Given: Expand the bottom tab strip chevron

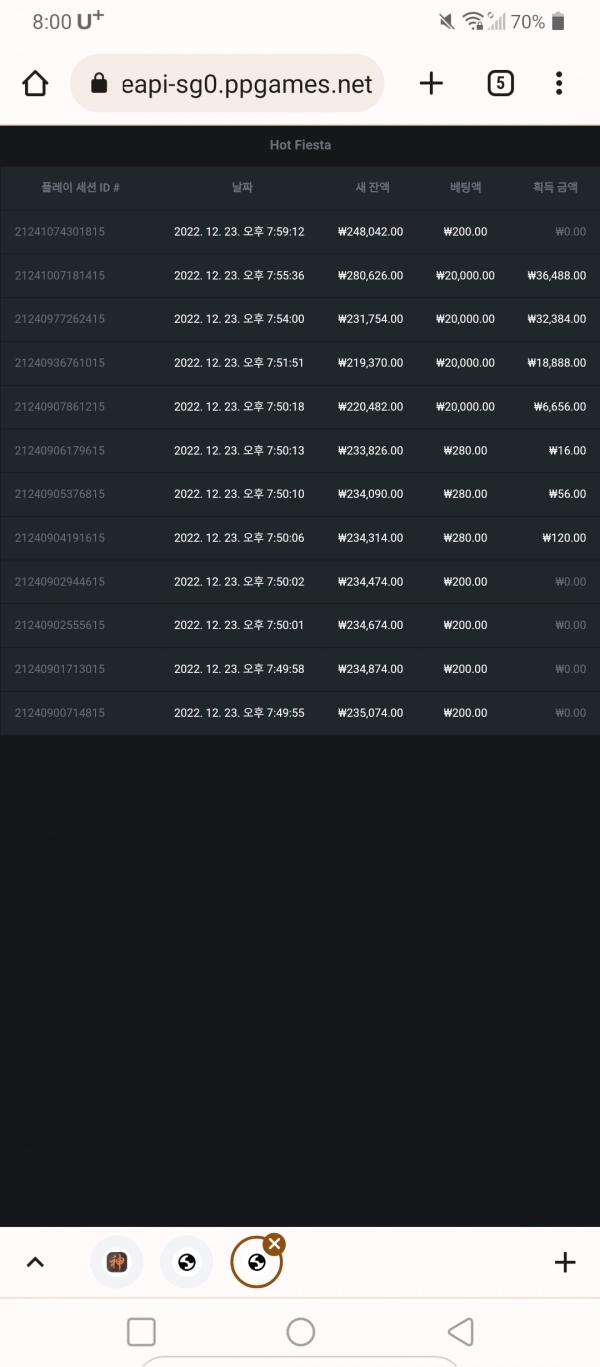Looking at the screenshot, I should [x=35, y=1262].
